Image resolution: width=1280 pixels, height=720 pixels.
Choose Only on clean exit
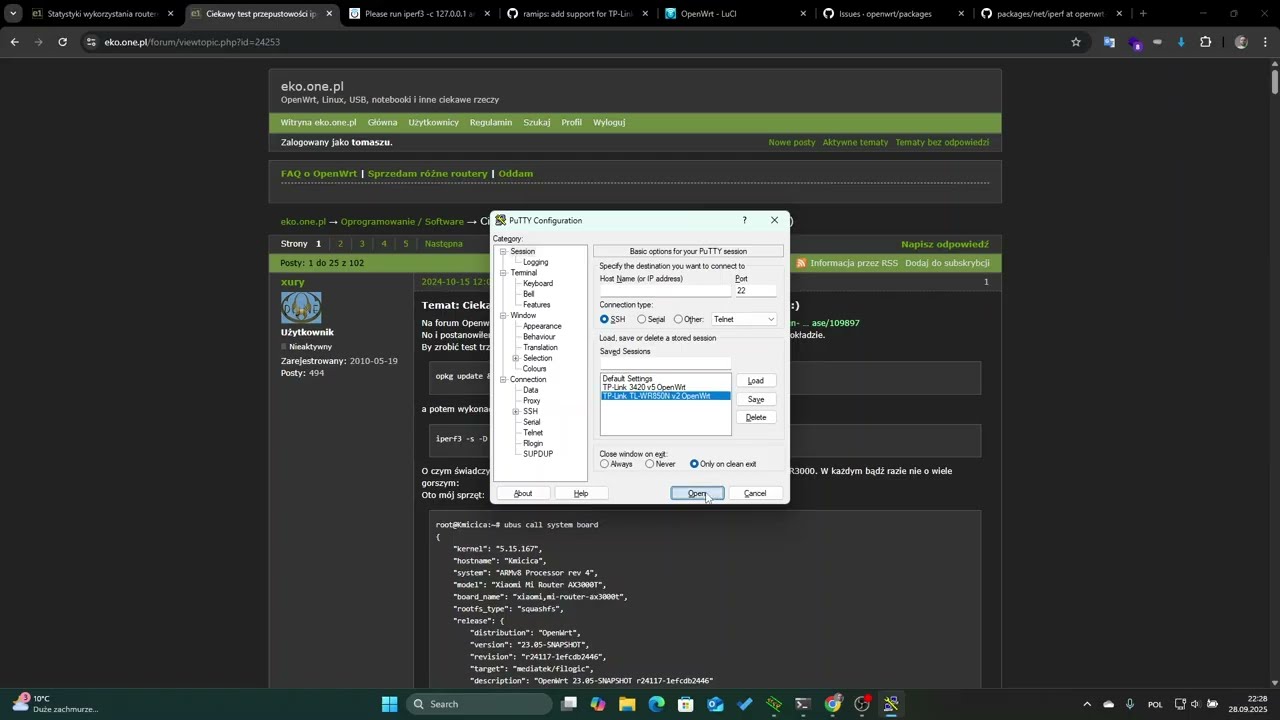(694, 464)
